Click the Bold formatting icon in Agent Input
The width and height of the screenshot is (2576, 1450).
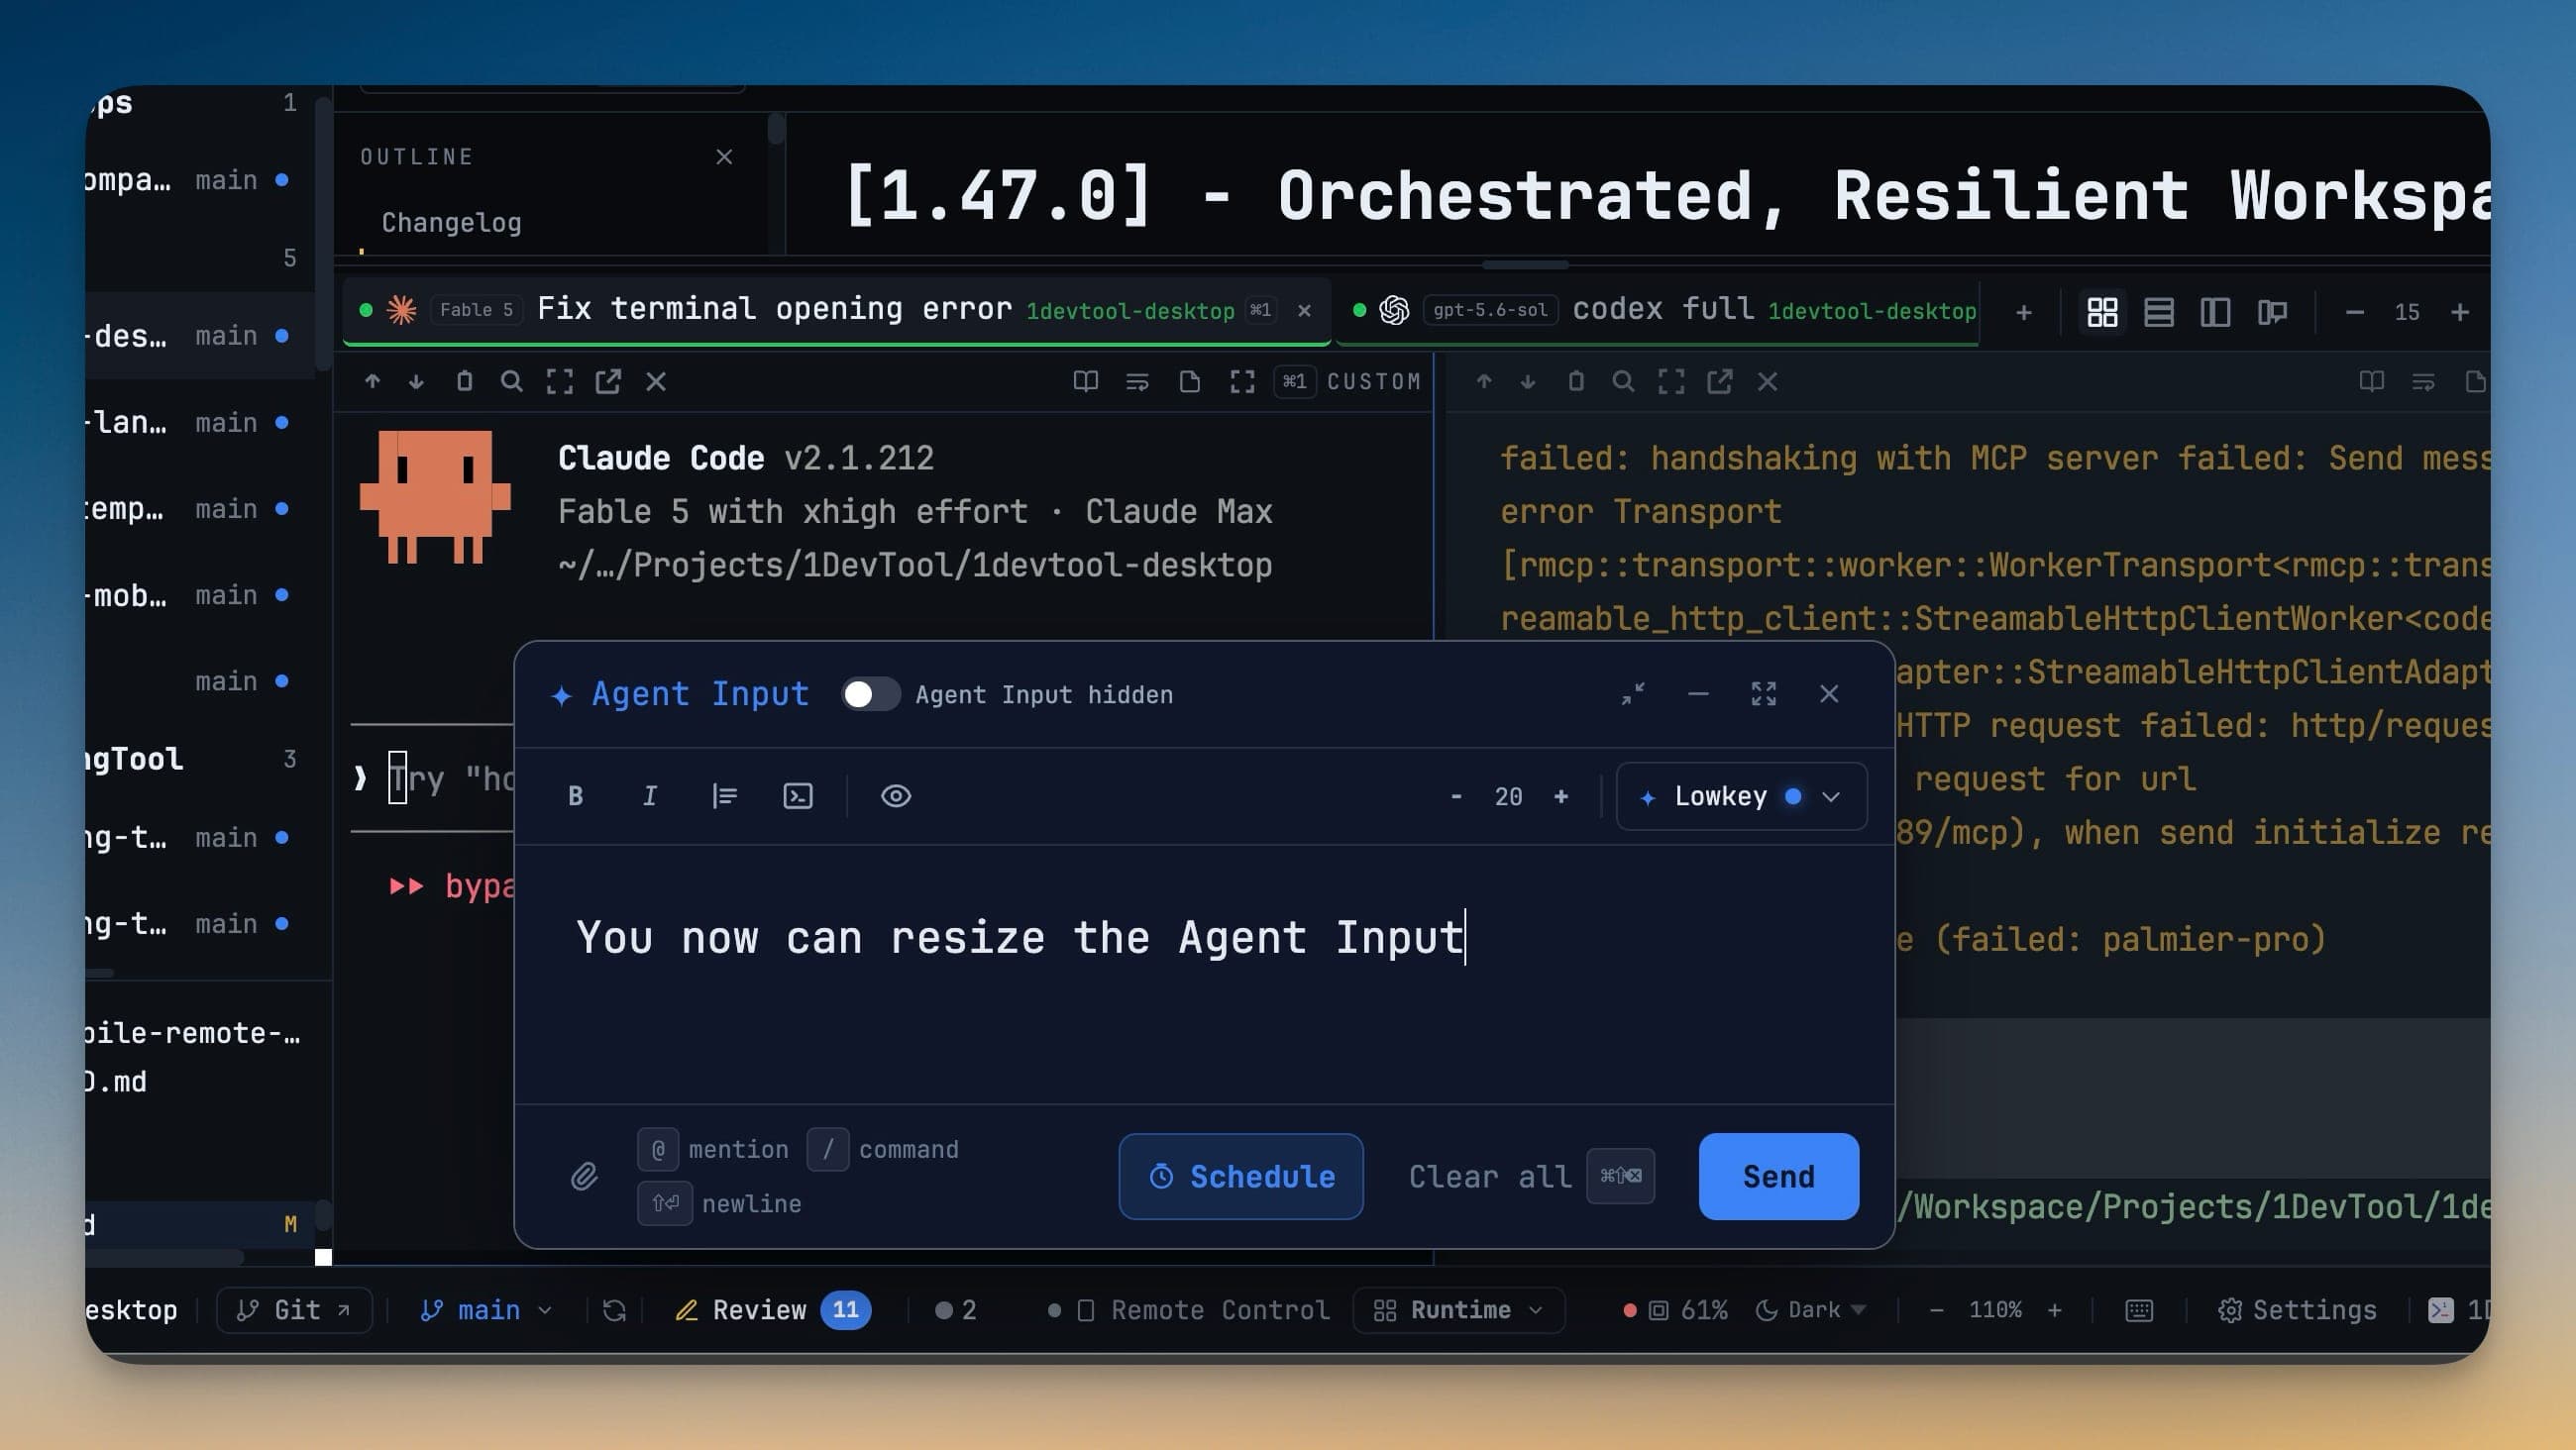575,796
